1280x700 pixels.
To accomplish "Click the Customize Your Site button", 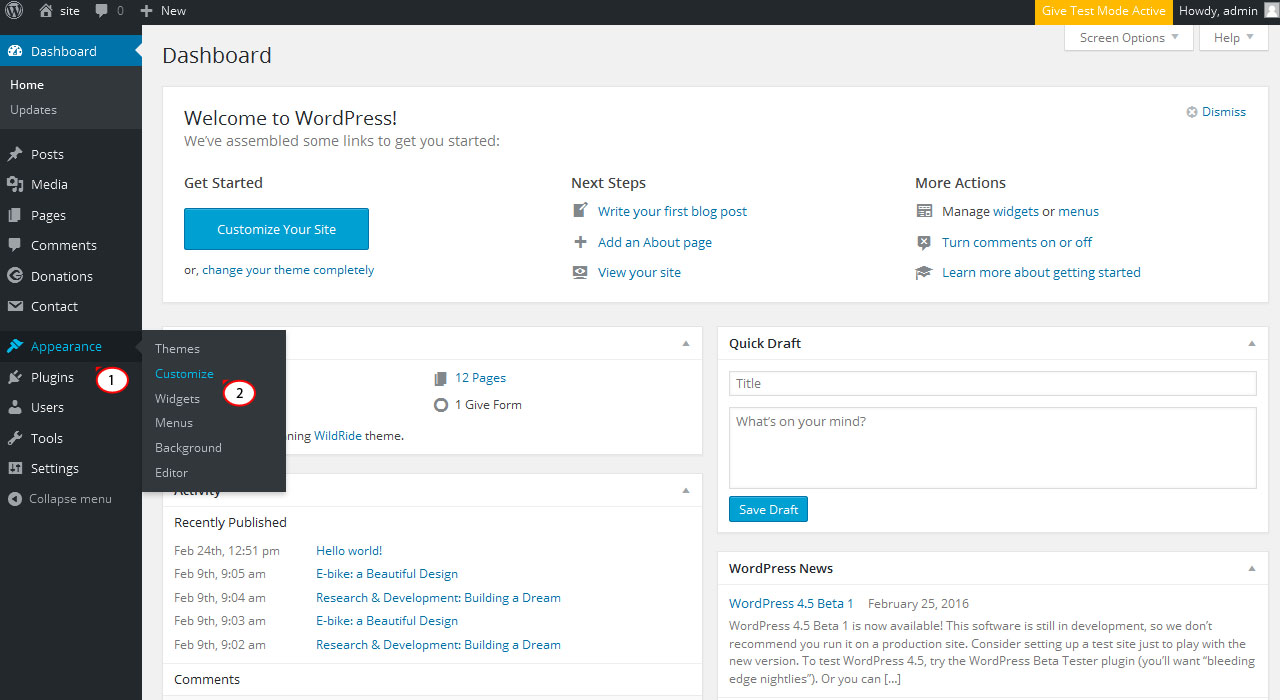I will tap(276, 229).
